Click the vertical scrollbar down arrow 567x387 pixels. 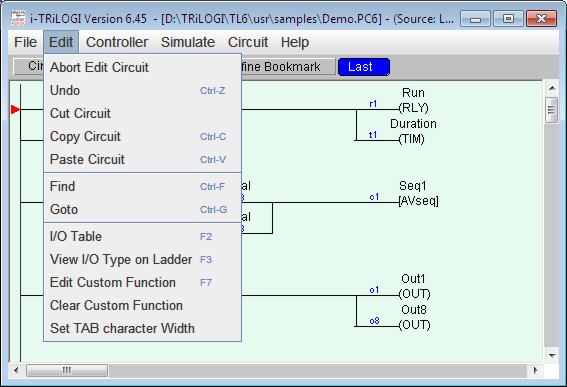coord(552,356)
